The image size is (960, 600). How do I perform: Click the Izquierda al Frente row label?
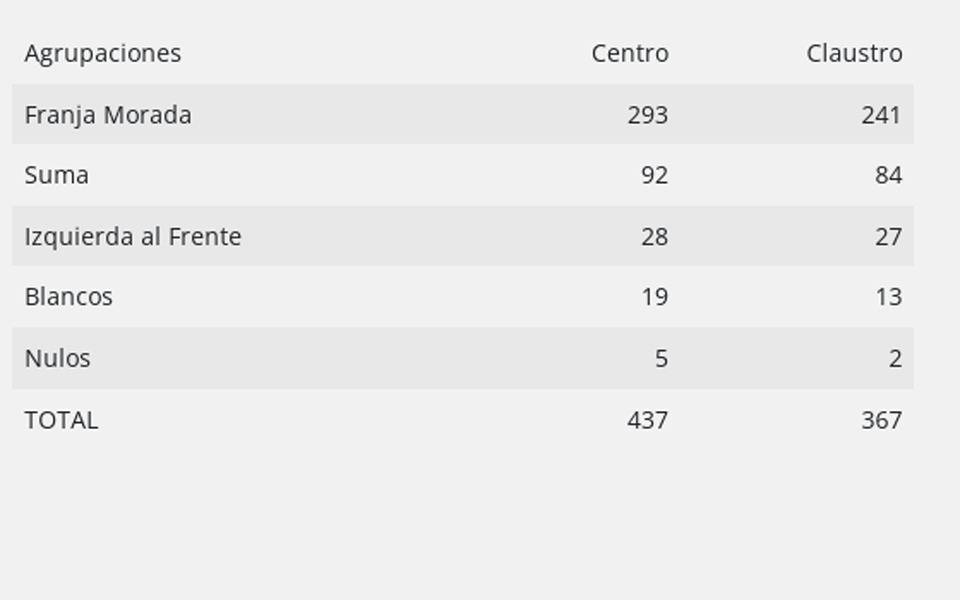tap(133, 236)
